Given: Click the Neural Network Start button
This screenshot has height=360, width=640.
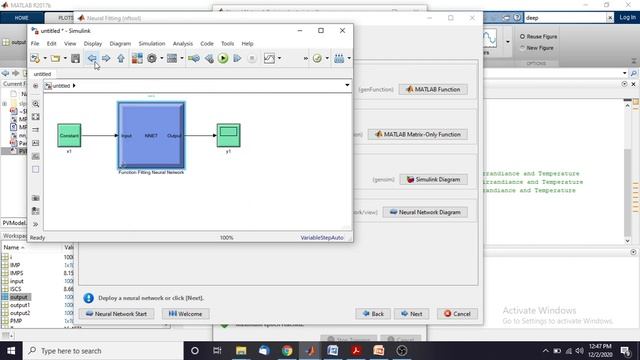Looking at the screenshot, I should pos(116,314).
